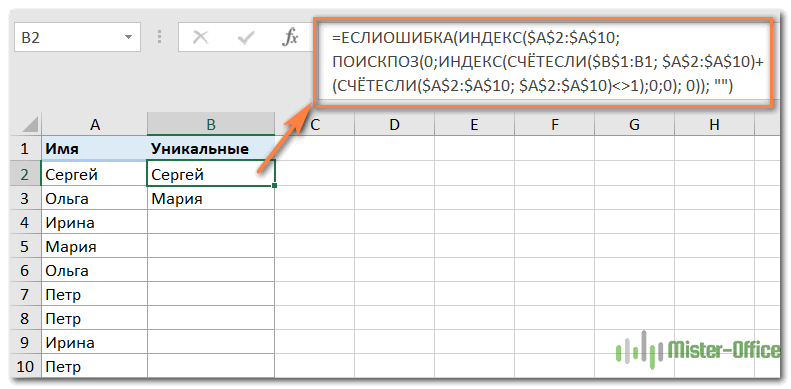Click the Cancel (X) formula icon

(201, 37)
